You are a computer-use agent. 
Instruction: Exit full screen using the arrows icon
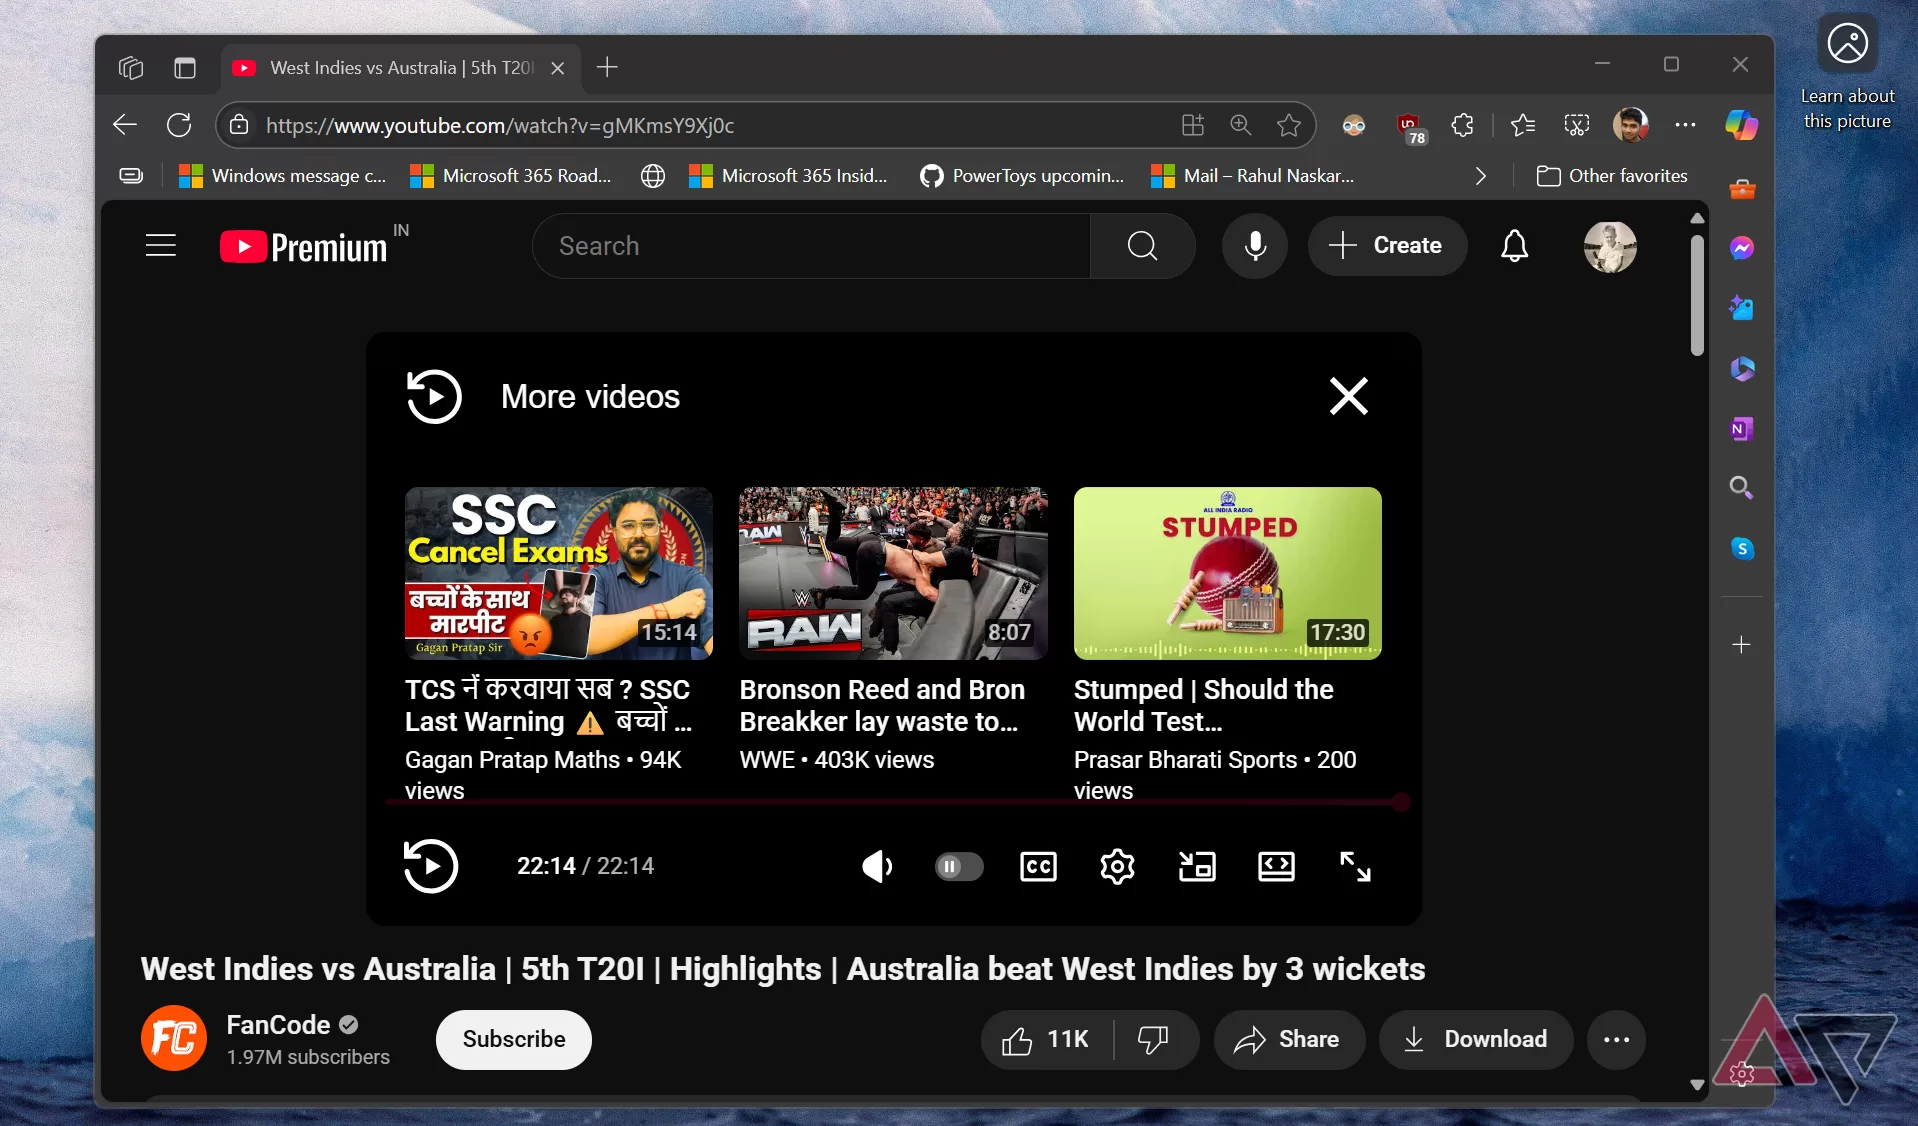click(1354, 866)
